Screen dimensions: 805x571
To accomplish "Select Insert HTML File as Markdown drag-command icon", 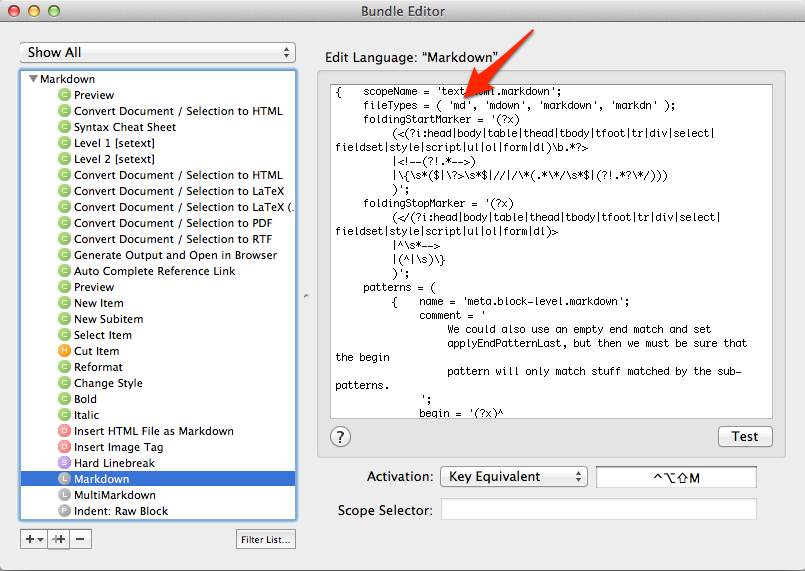I will (64, 430).
